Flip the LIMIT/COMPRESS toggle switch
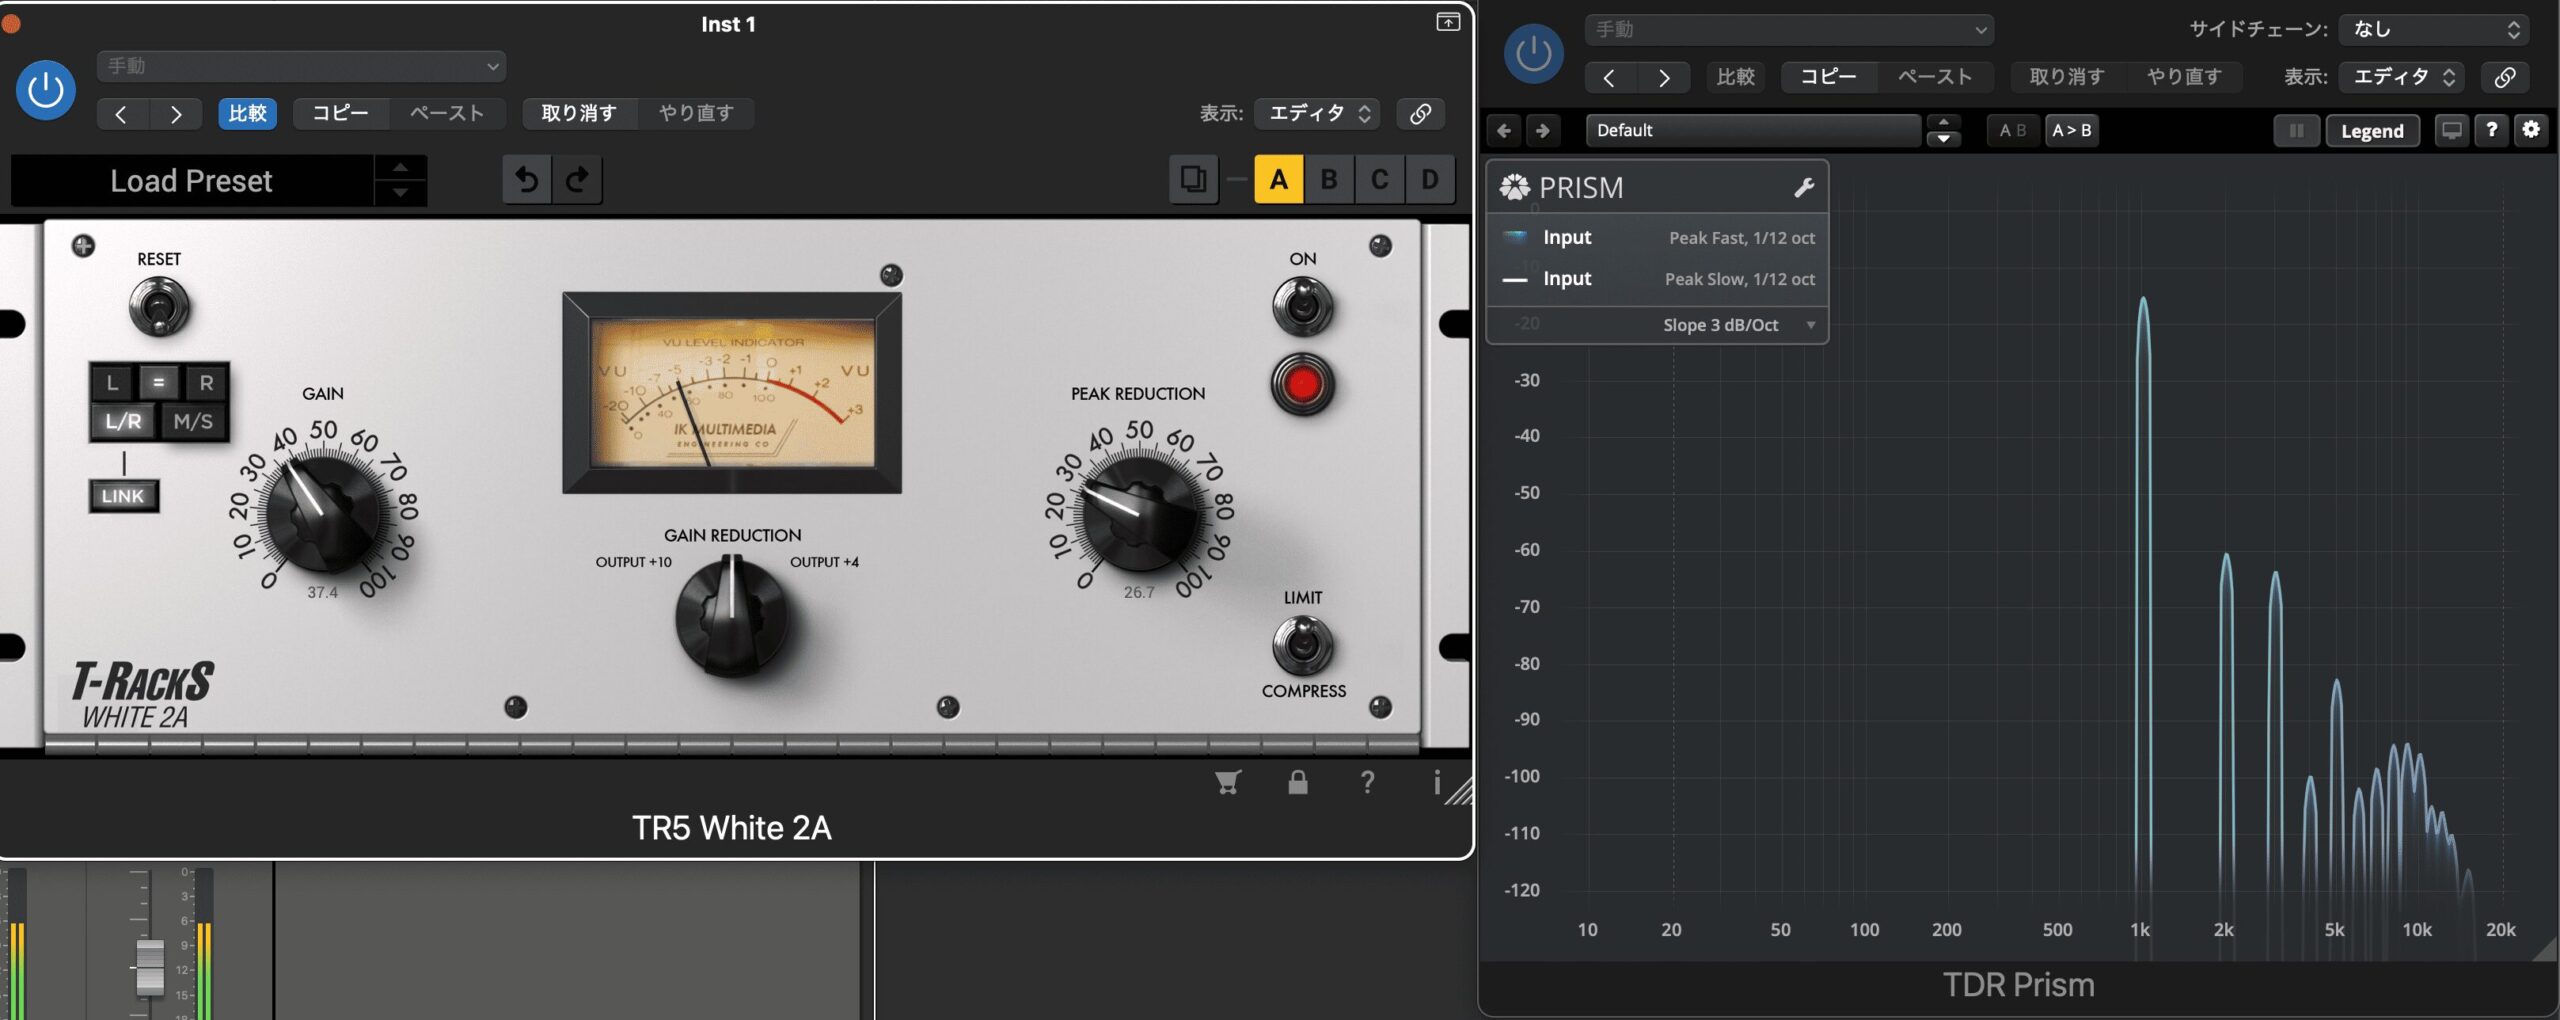 (x=1302, y=645)
